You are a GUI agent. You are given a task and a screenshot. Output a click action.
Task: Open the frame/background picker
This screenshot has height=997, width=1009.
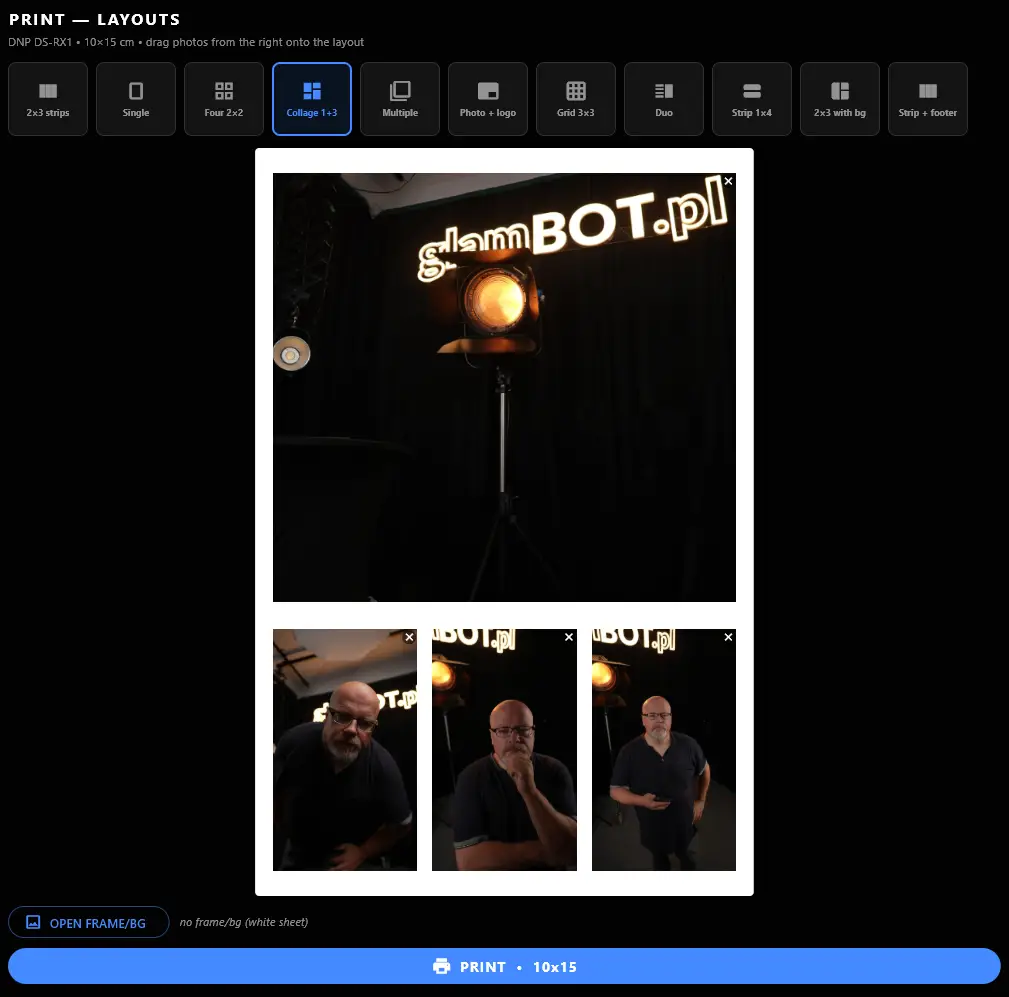coord(89,922)
